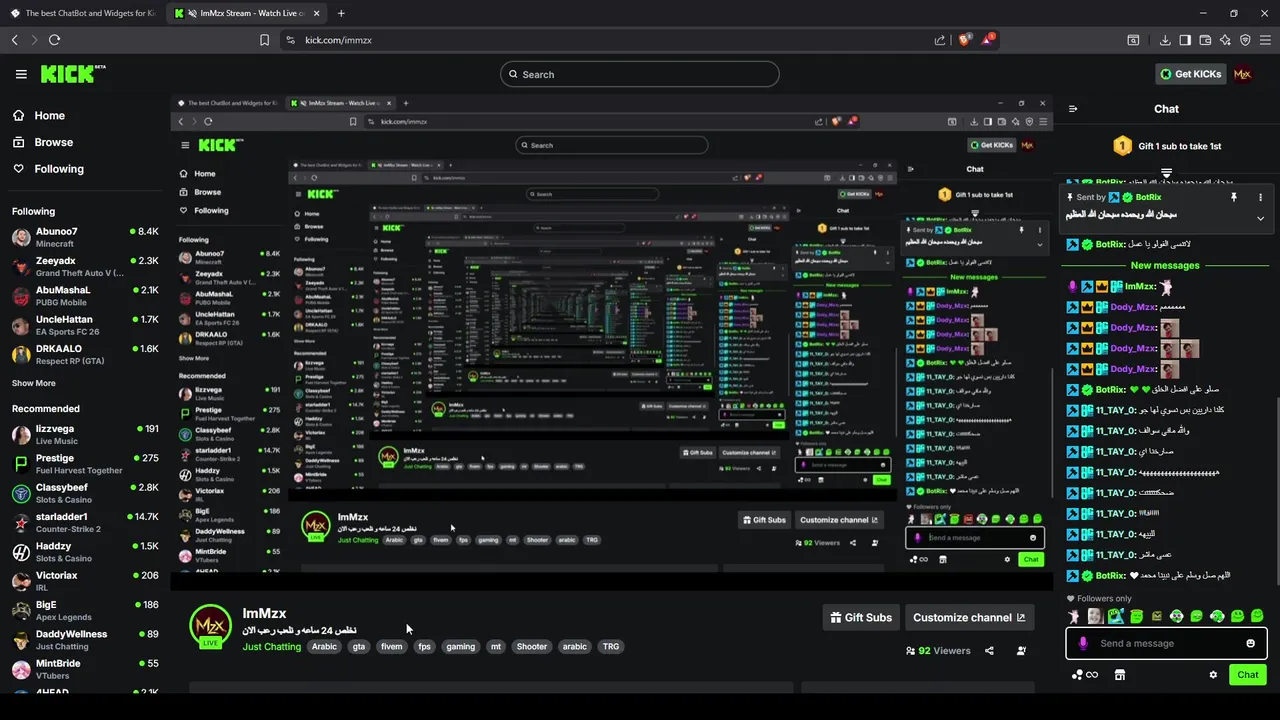Open a new browser tab with the plus button
Screen dimensions: 1280x720
tap(341, 13)
